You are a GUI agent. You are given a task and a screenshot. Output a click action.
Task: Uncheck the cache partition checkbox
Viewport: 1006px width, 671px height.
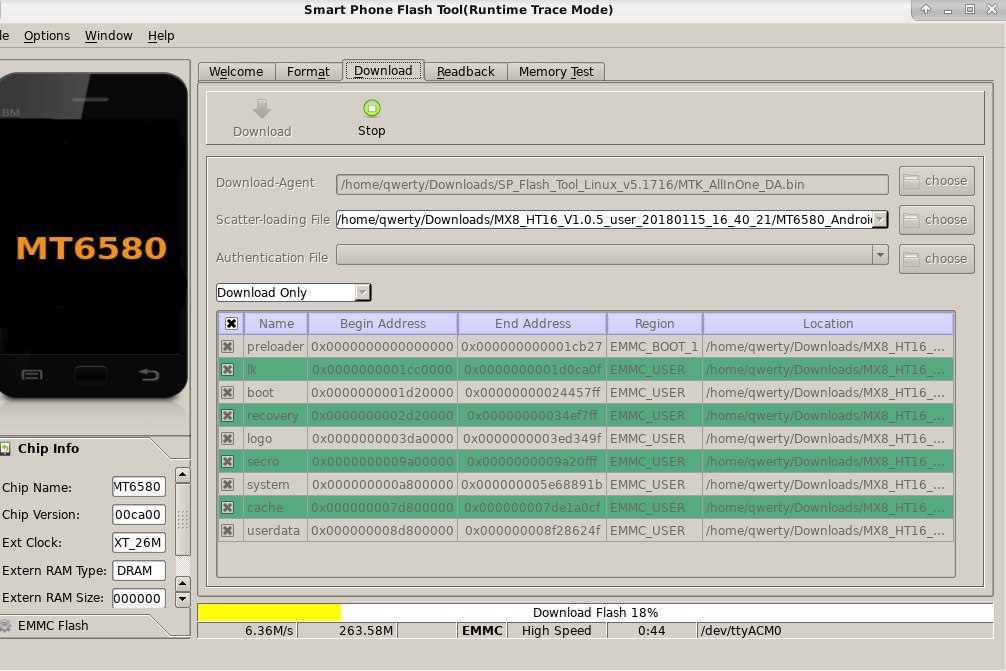(227, 508)
